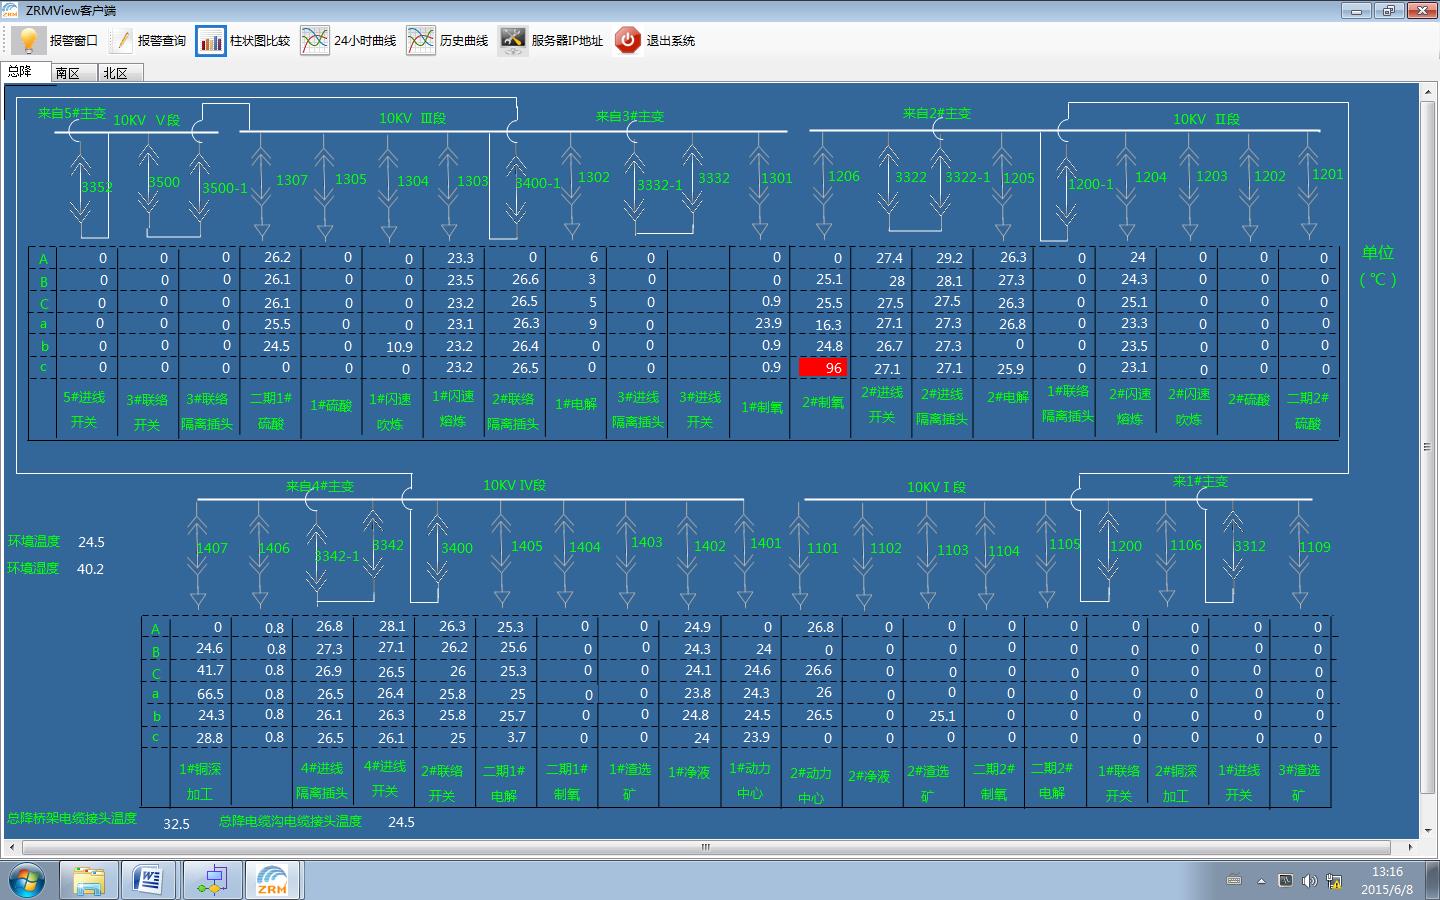Open 报警查询 pencil icon

120,40
